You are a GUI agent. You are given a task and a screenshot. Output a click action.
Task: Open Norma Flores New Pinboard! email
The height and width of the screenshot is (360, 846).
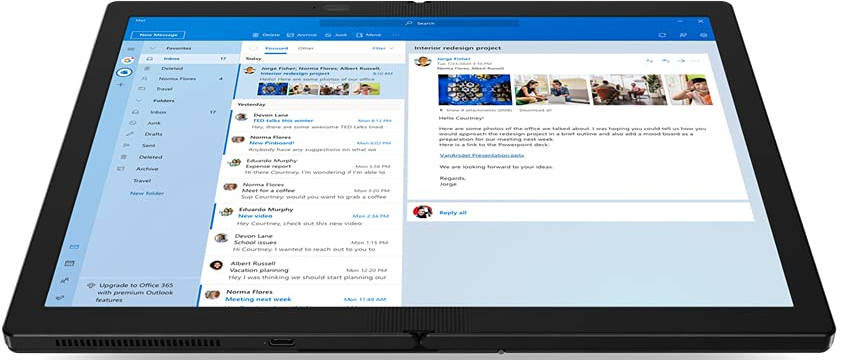click(x=313, y=144)
